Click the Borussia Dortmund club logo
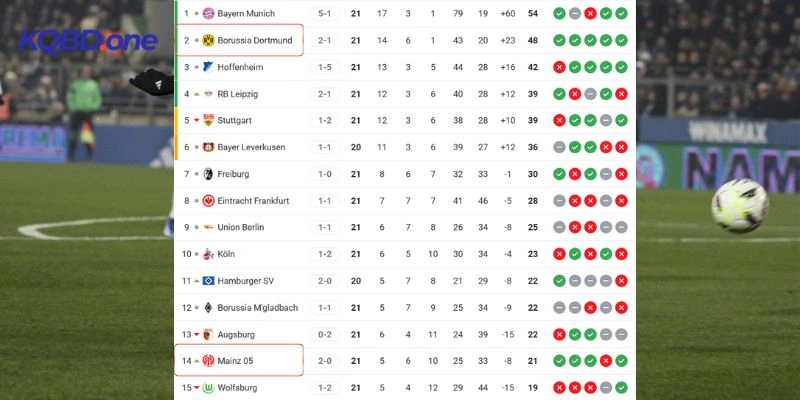Image resolution: width=800 pixels, height=400 pixels. pyautogui.click(x=208, y=40)
